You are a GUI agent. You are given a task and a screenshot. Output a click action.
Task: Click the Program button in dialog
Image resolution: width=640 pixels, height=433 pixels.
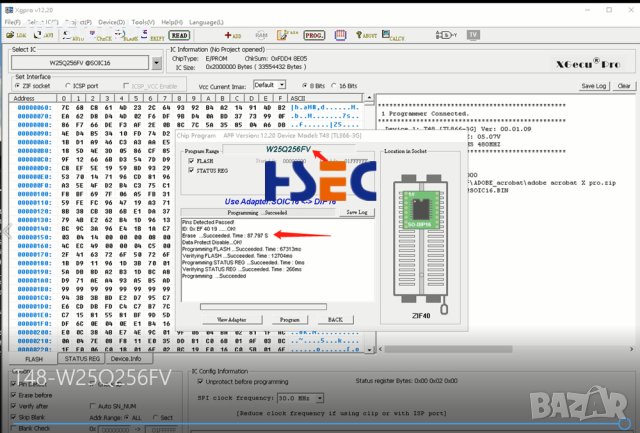click(x=289, y=320)
